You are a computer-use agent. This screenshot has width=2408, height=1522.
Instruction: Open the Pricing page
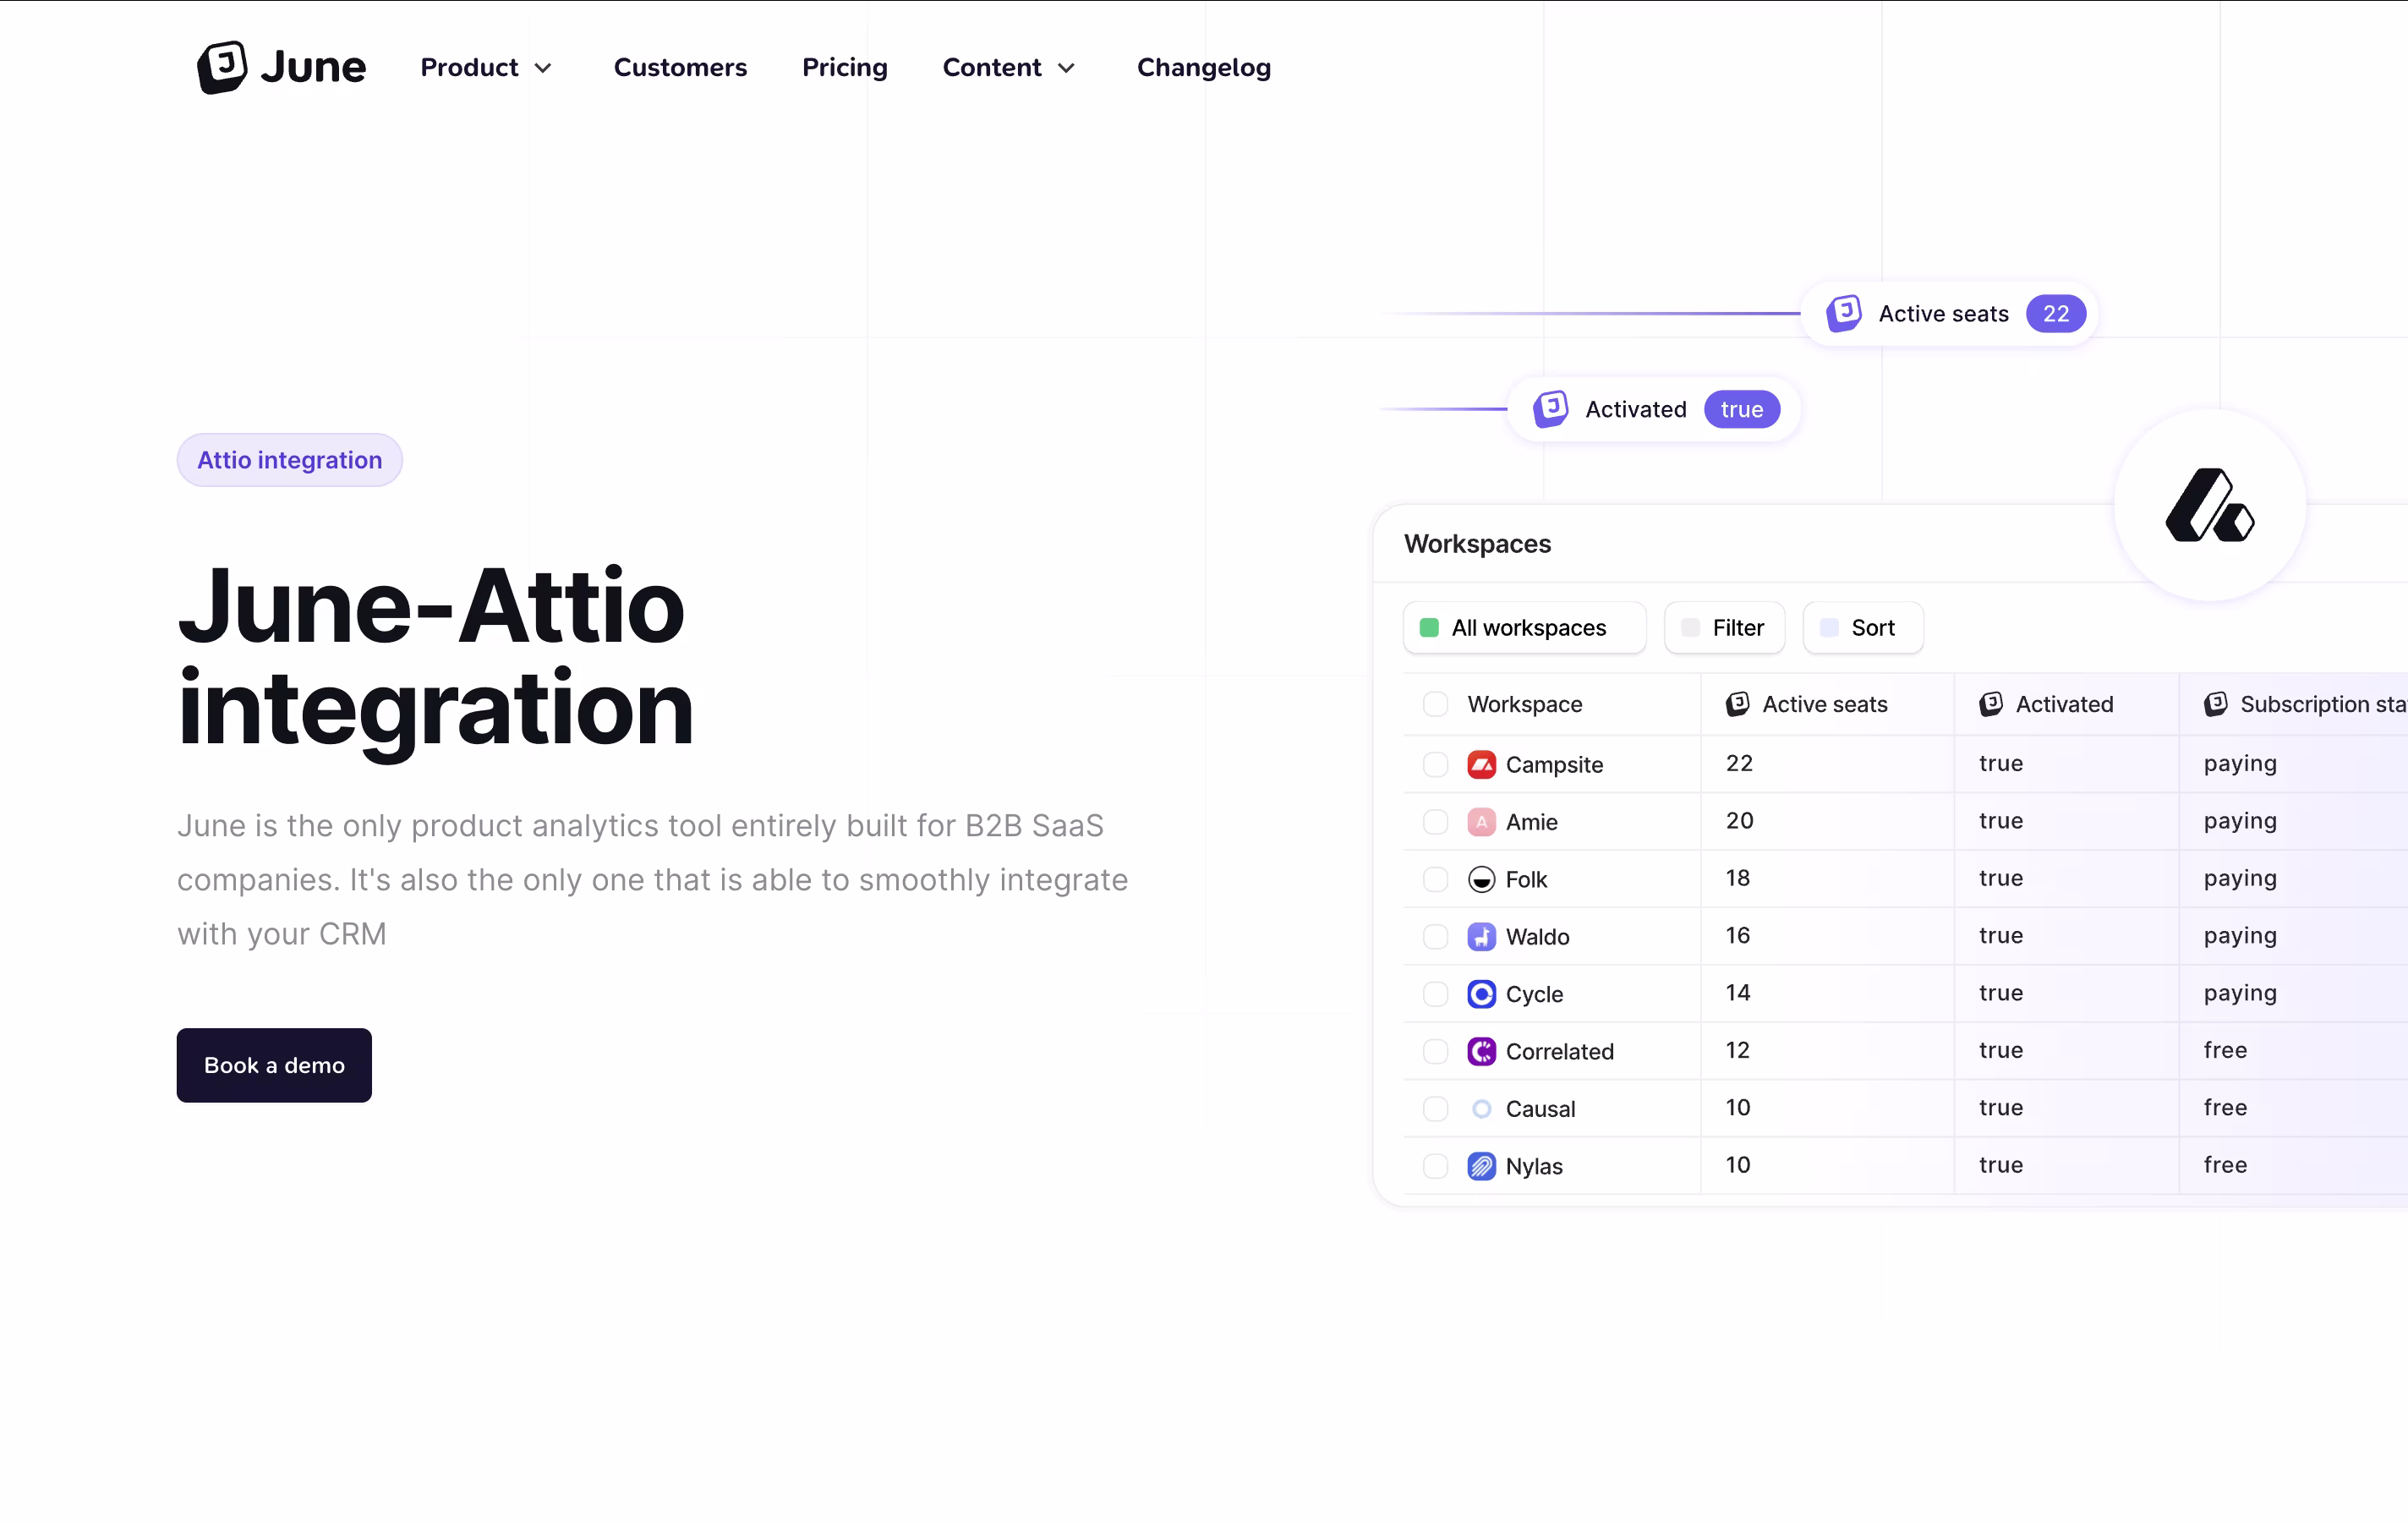pos(844,67)
